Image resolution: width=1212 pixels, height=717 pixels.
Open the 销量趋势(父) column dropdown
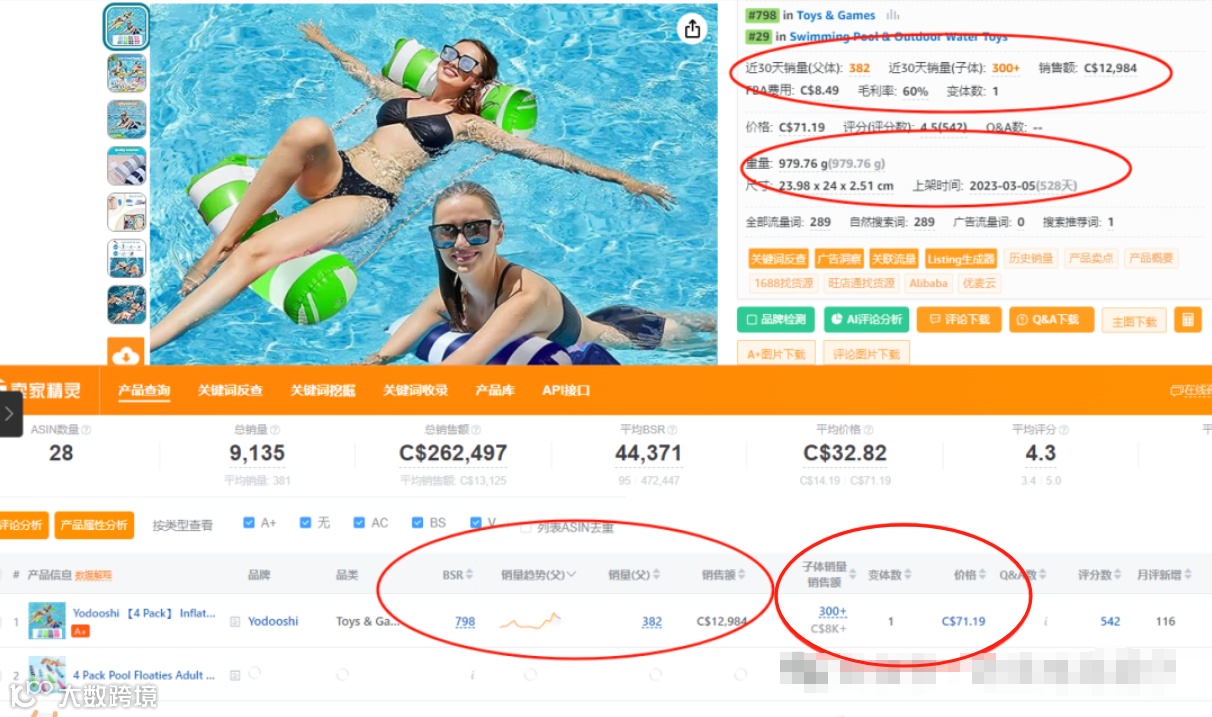pos(571,575)
